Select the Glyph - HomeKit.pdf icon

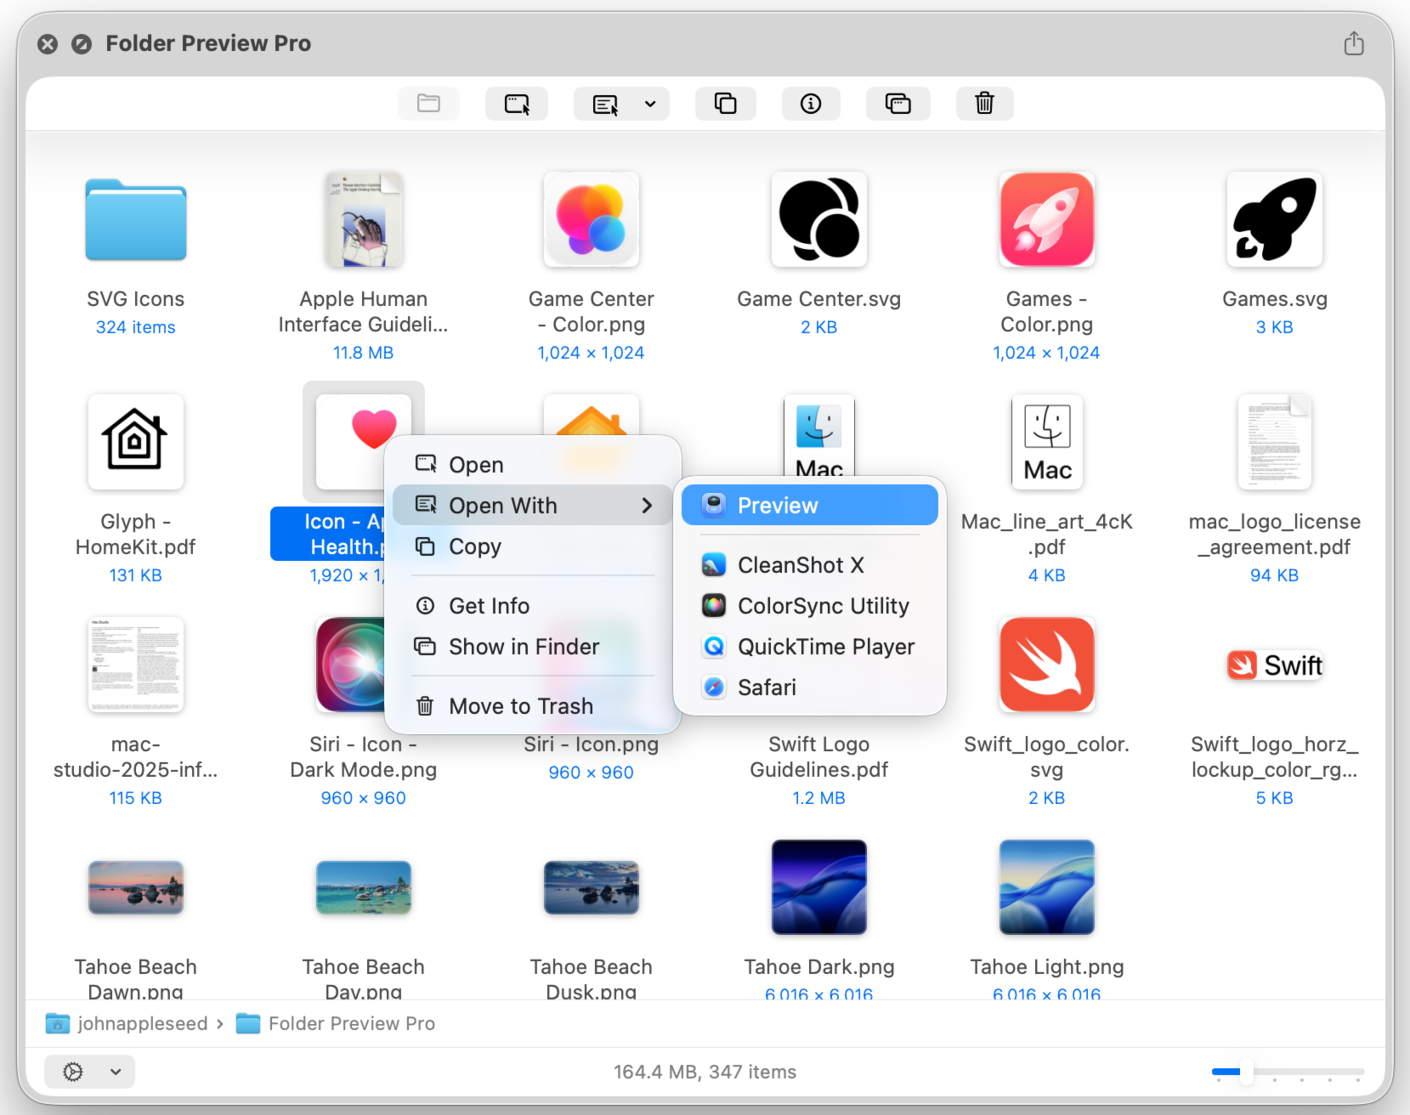point(136,442)
